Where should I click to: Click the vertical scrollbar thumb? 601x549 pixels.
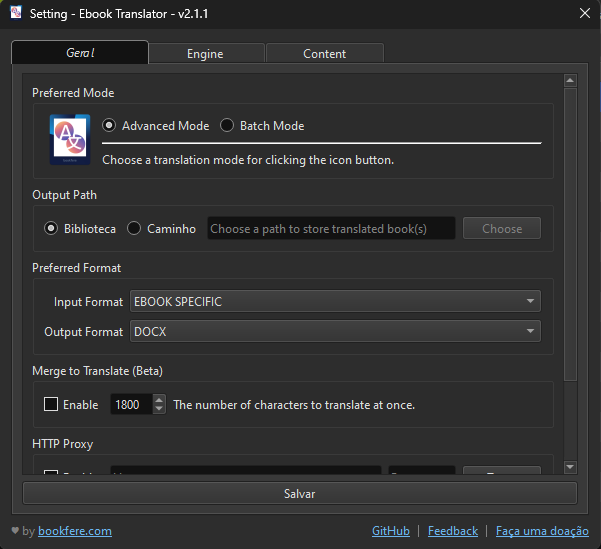tap(570, 235)
